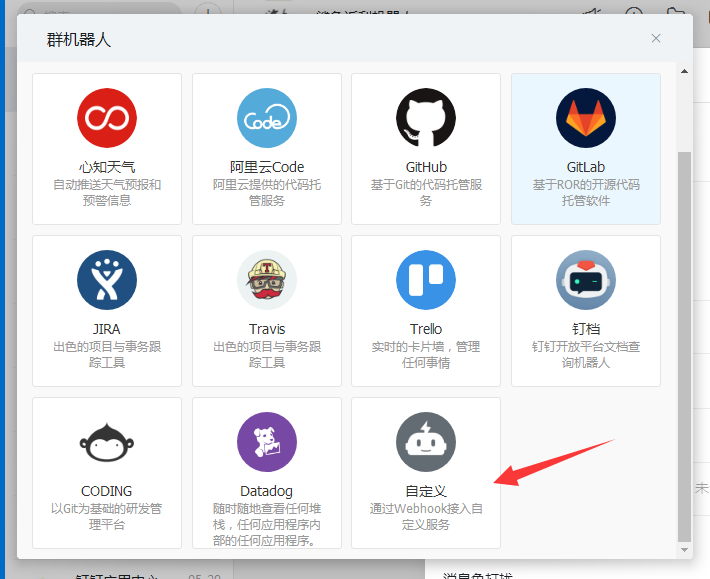This screenshot has height=579, width=710.
Task: Close the 群机器人 dialog
Action: coord(656,38)
